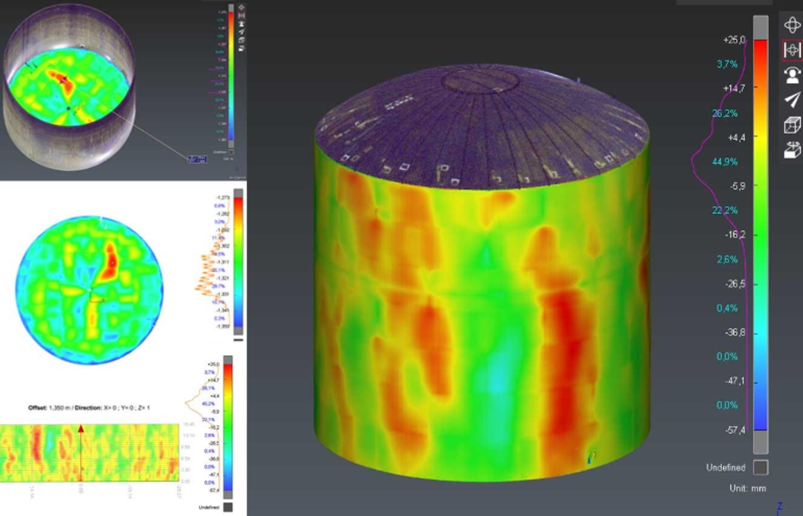Click the -57,4 minimum scale value

(x=734, y=429)
